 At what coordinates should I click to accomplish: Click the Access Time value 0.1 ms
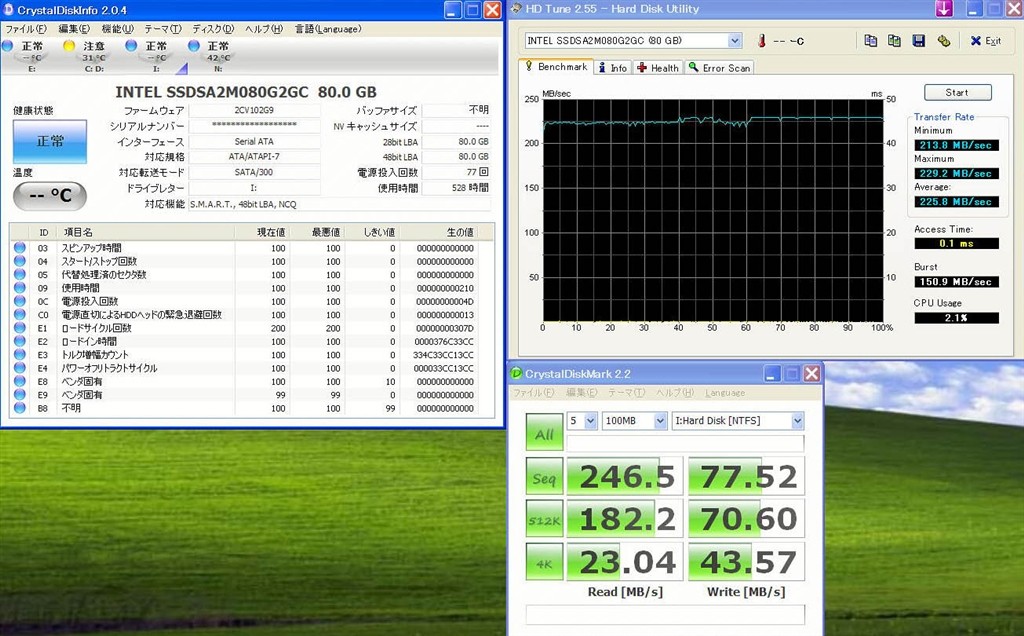(956, 244)
